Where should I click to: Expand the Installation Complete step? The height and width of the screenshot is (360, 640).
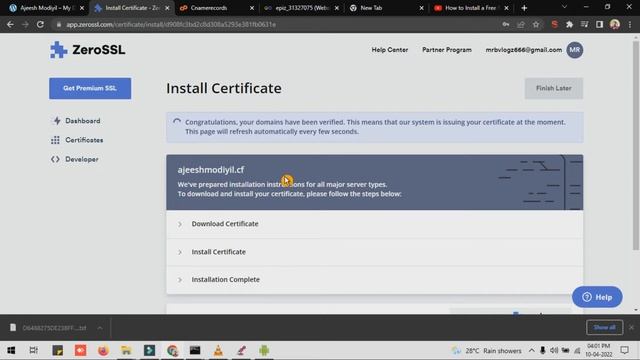374,280
